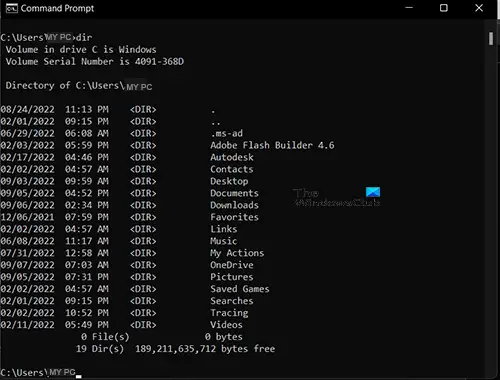Click the Music directory name
Screen dimensions: 500x380
click(x=224, y=241)
